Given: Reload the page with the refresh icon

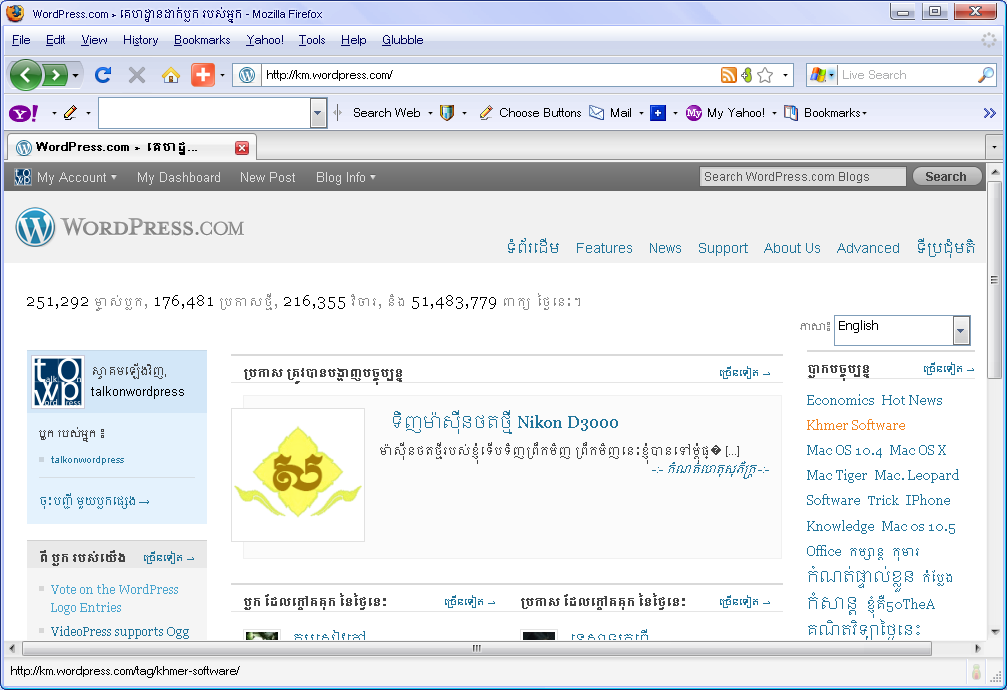Looking at the screenshot, I should point(103,75).
